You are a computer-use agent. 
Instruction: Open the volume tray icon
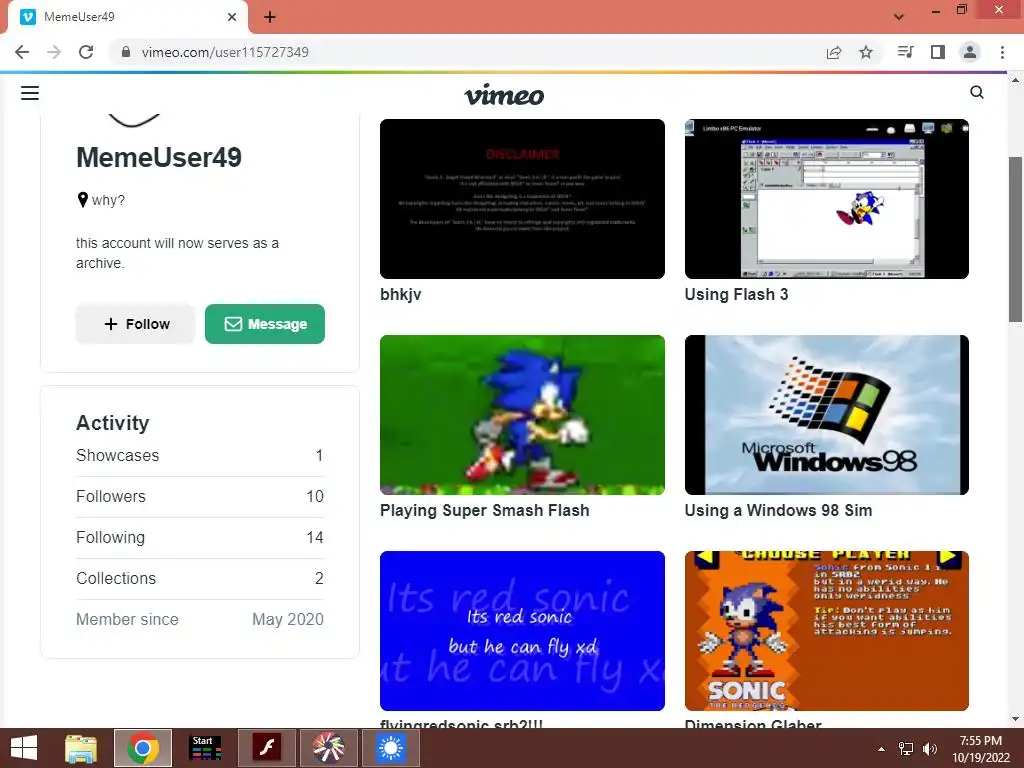(x=930, y=749)
